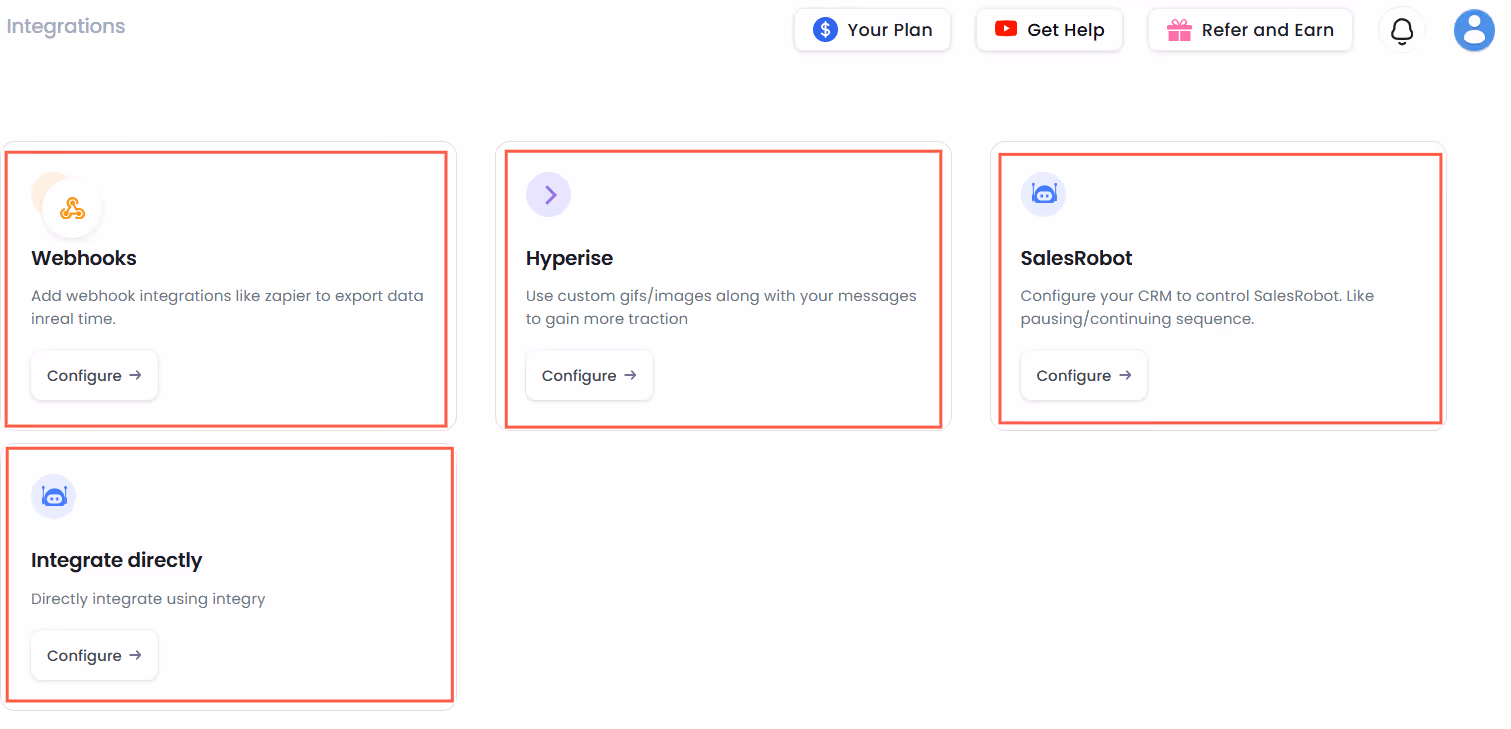Configure the SalesRobot CRM integration
The image size is (1511, 729).
[1083, 375]
